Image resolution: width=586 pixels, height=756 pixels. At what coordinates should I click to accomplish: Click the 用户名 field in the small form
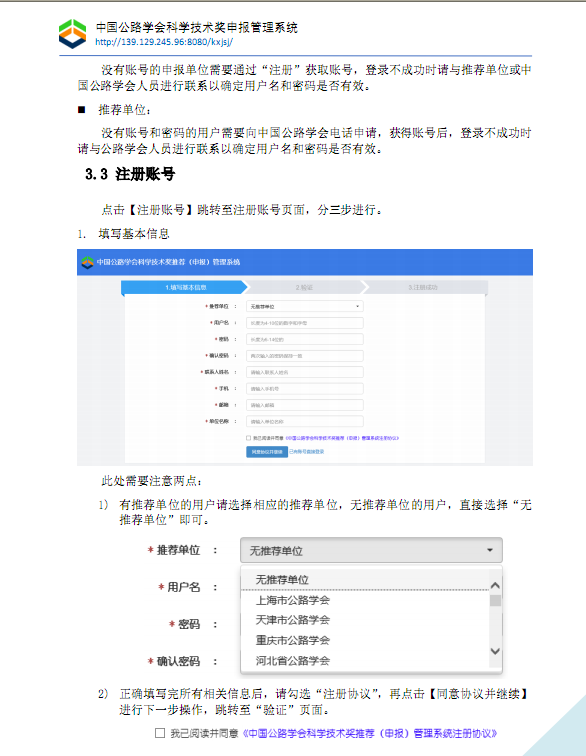click(304, 323)
